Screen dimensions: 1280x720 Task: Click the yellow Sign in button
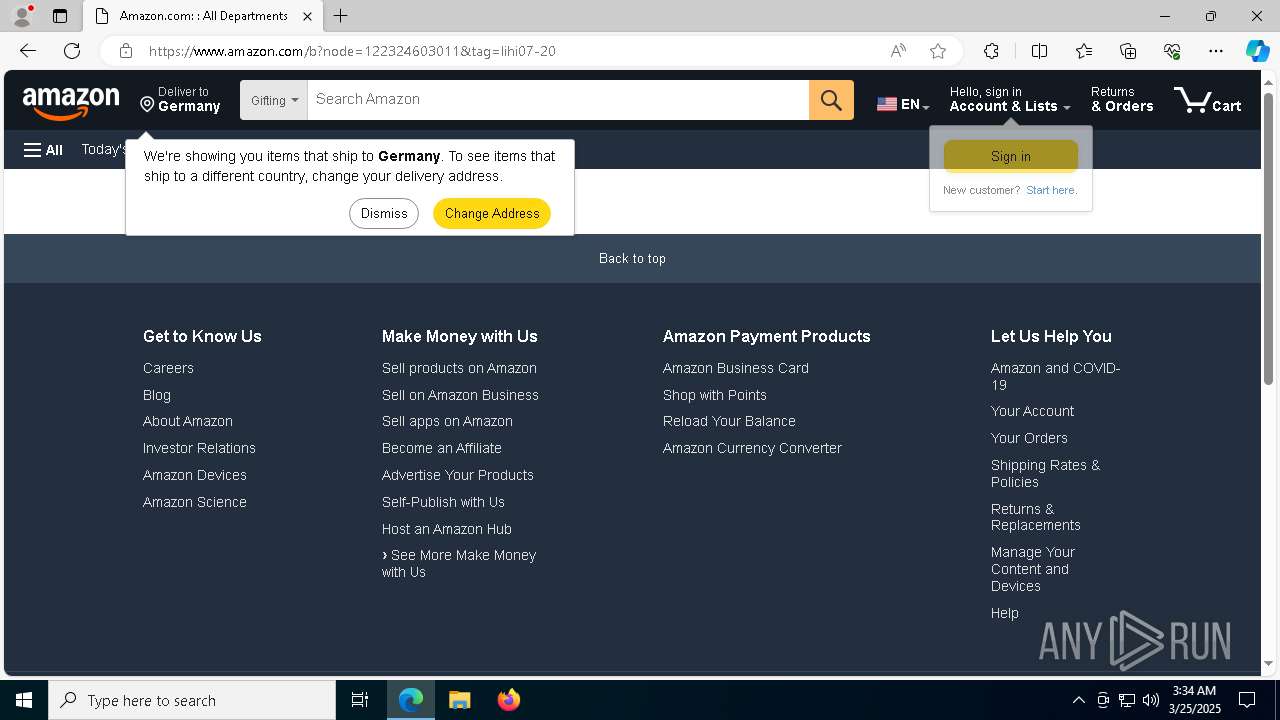coord(1011,156)
